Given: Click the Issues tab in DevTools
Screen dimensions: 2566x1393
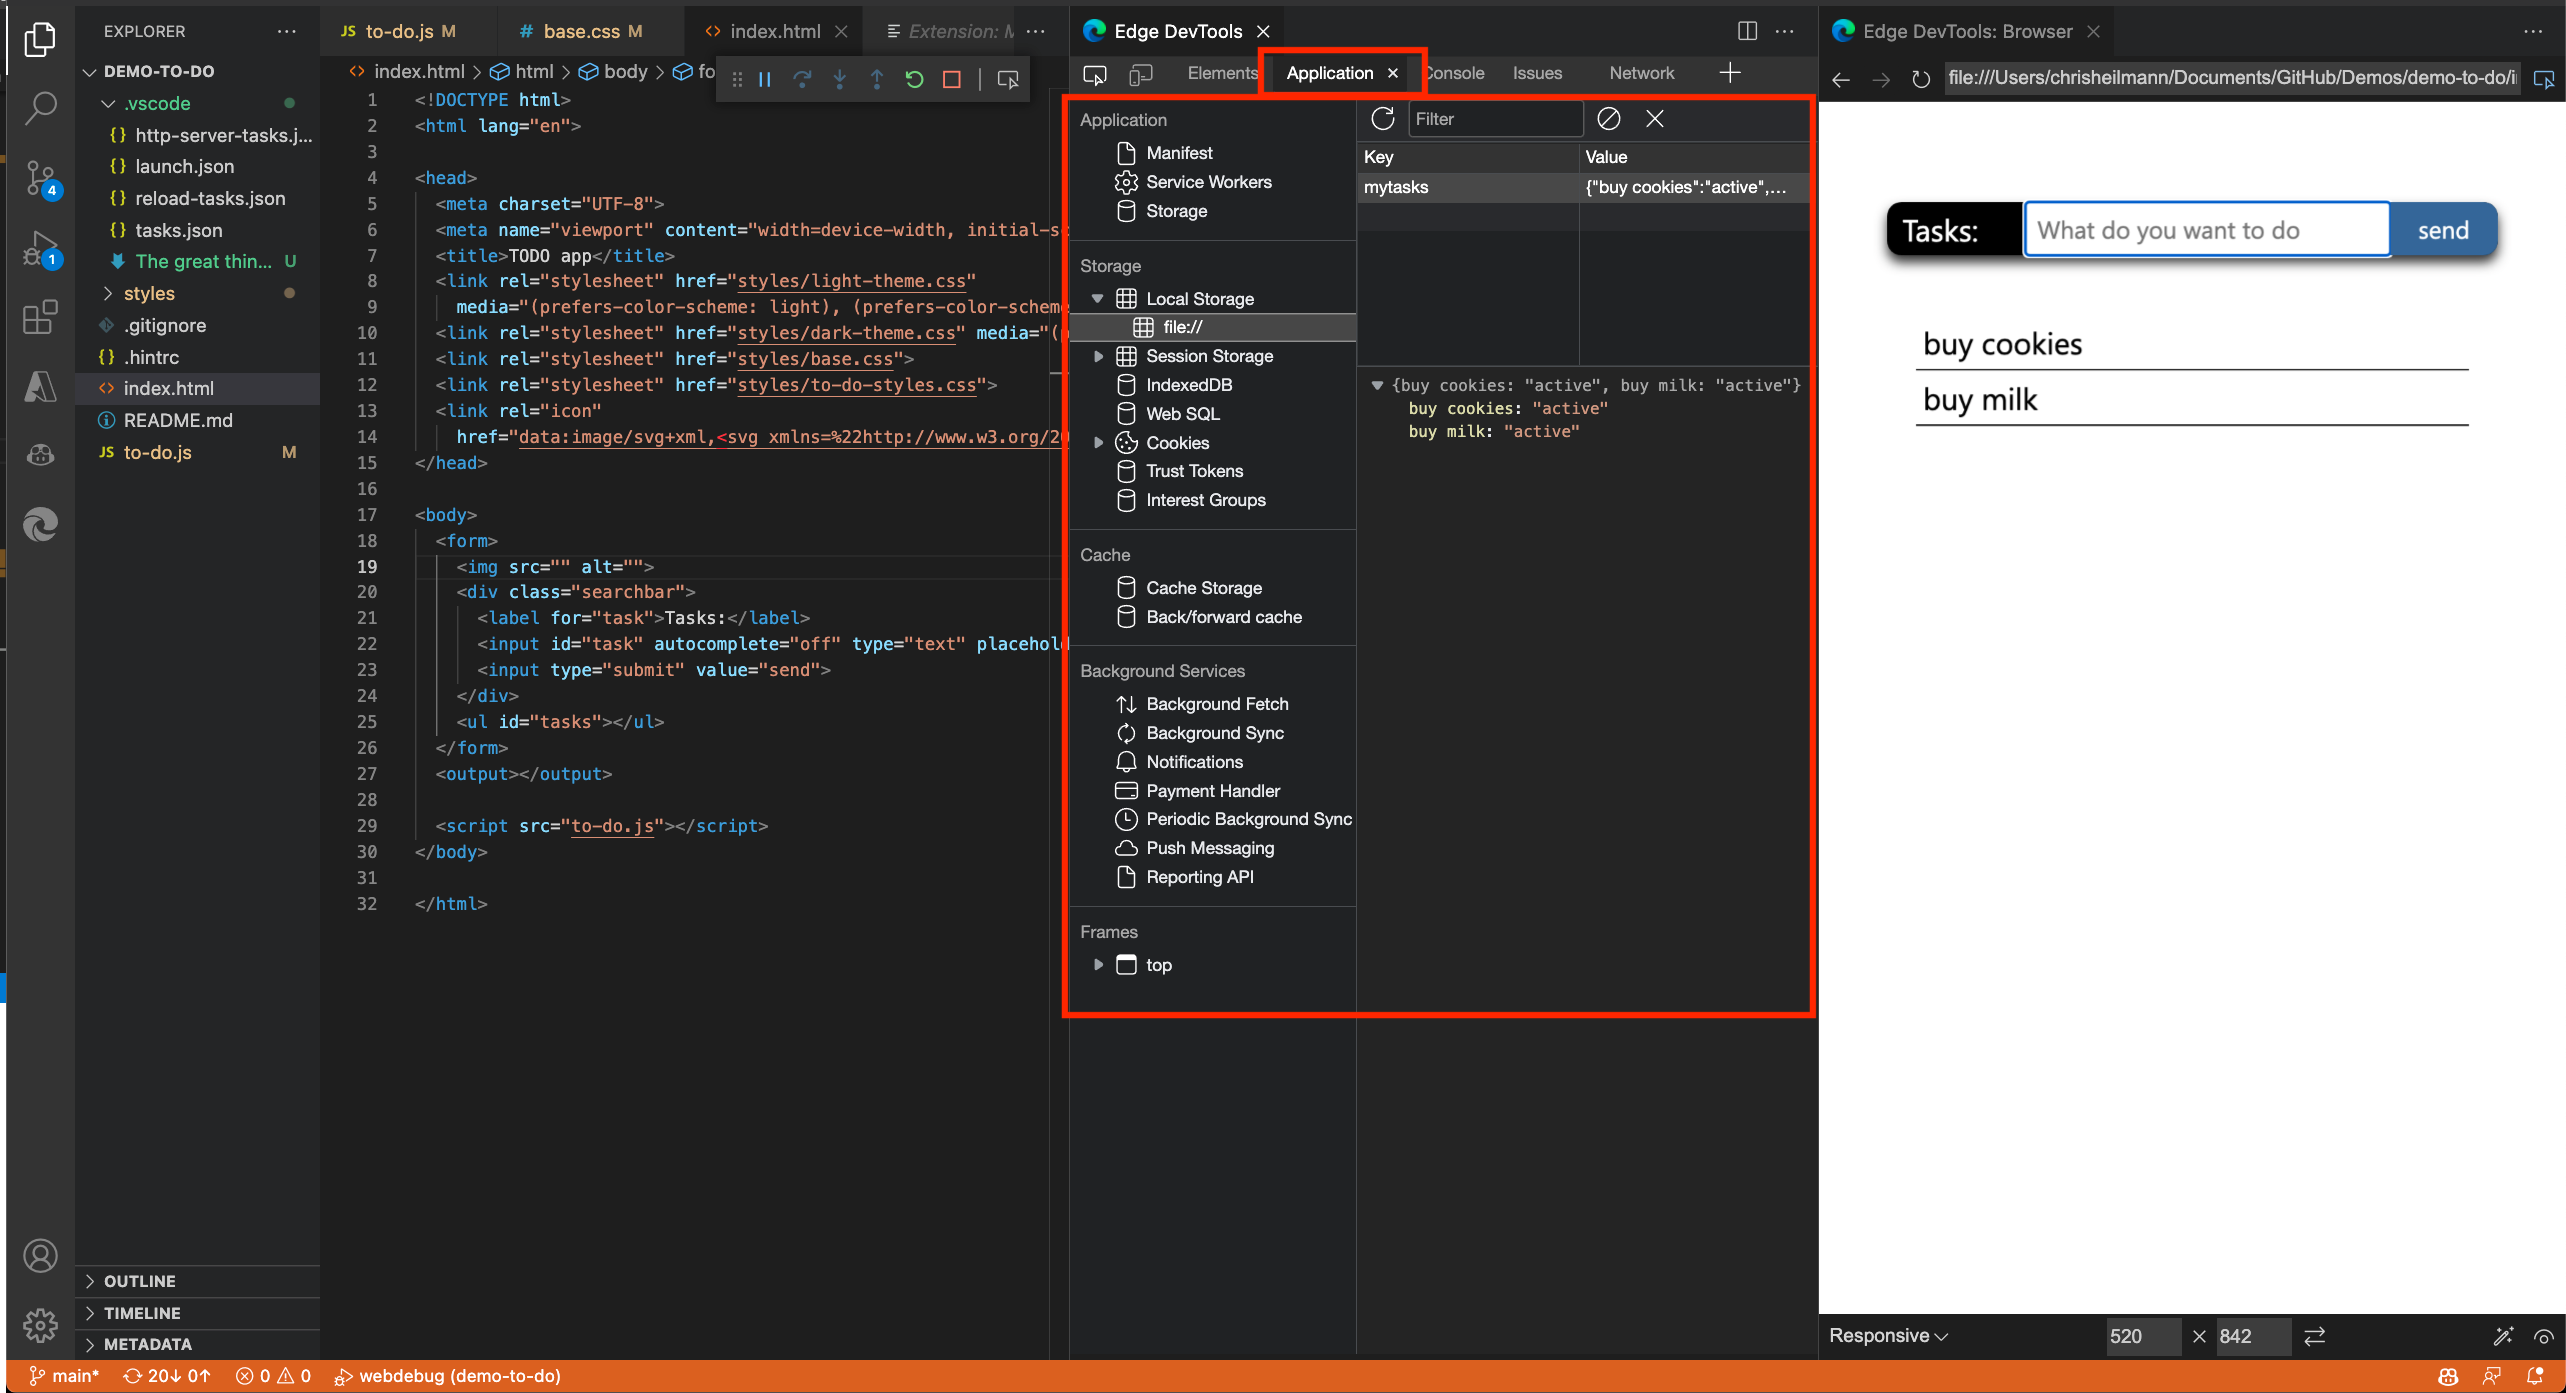Looking at the screenshot, I should tap(1537, 70).
